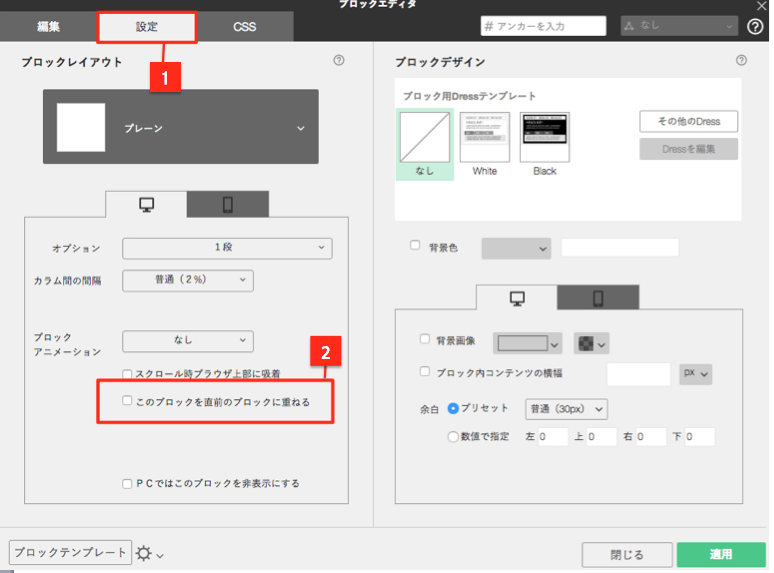The image size is (774, 573).
Task: Open the なし dropdown in top bar
Action: [x=679, y=26]
